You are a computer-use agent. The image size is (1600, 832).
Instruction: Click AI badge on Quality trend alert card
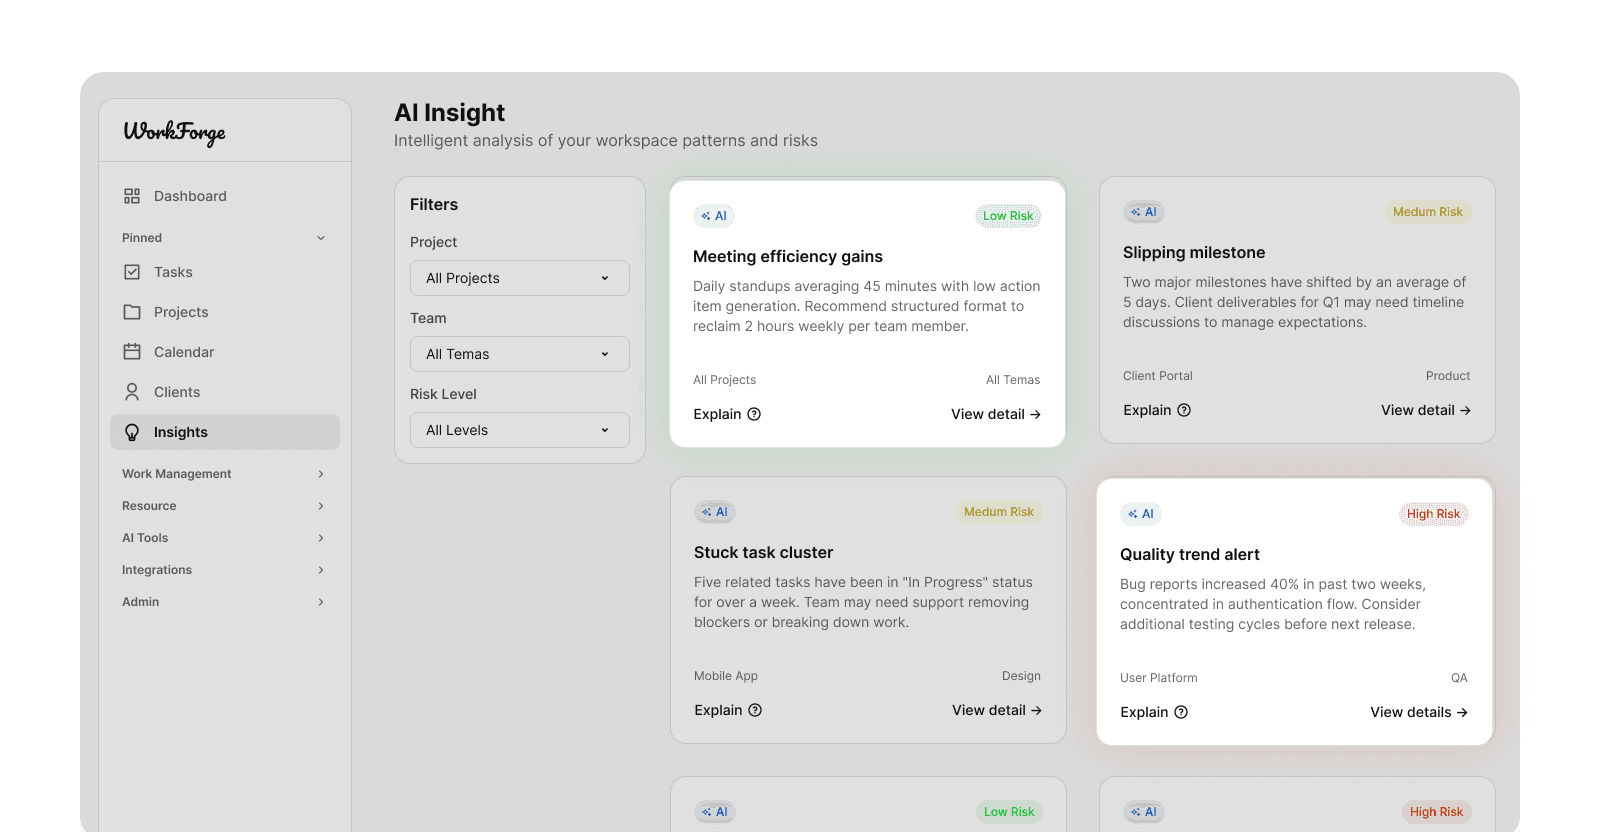pyautogui.click(x=1141, y=514)
